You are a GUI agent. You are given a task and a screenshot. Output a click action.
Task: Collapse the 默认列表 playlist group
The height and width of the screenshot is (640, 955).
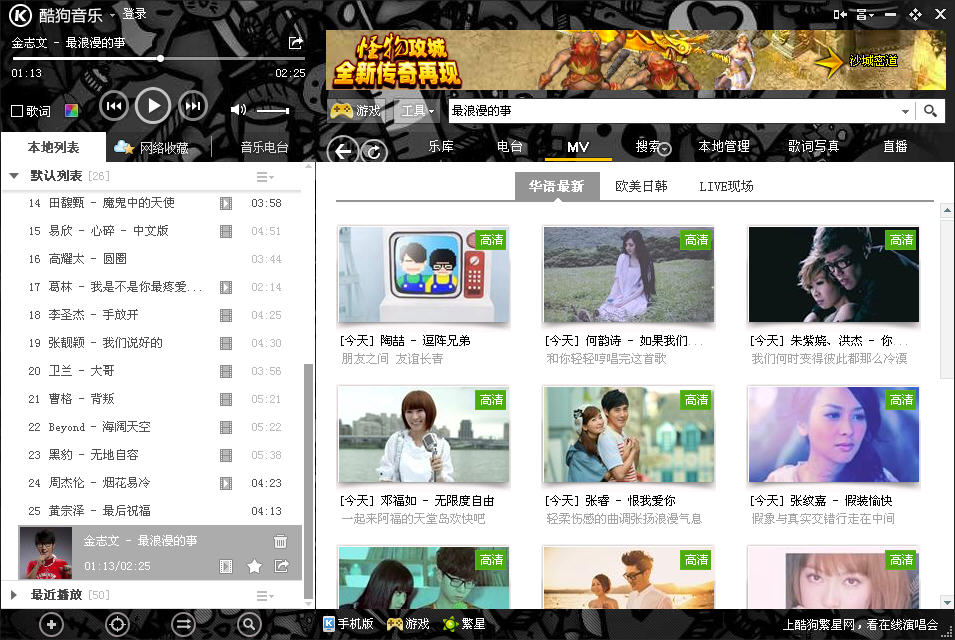pos(14,176)
